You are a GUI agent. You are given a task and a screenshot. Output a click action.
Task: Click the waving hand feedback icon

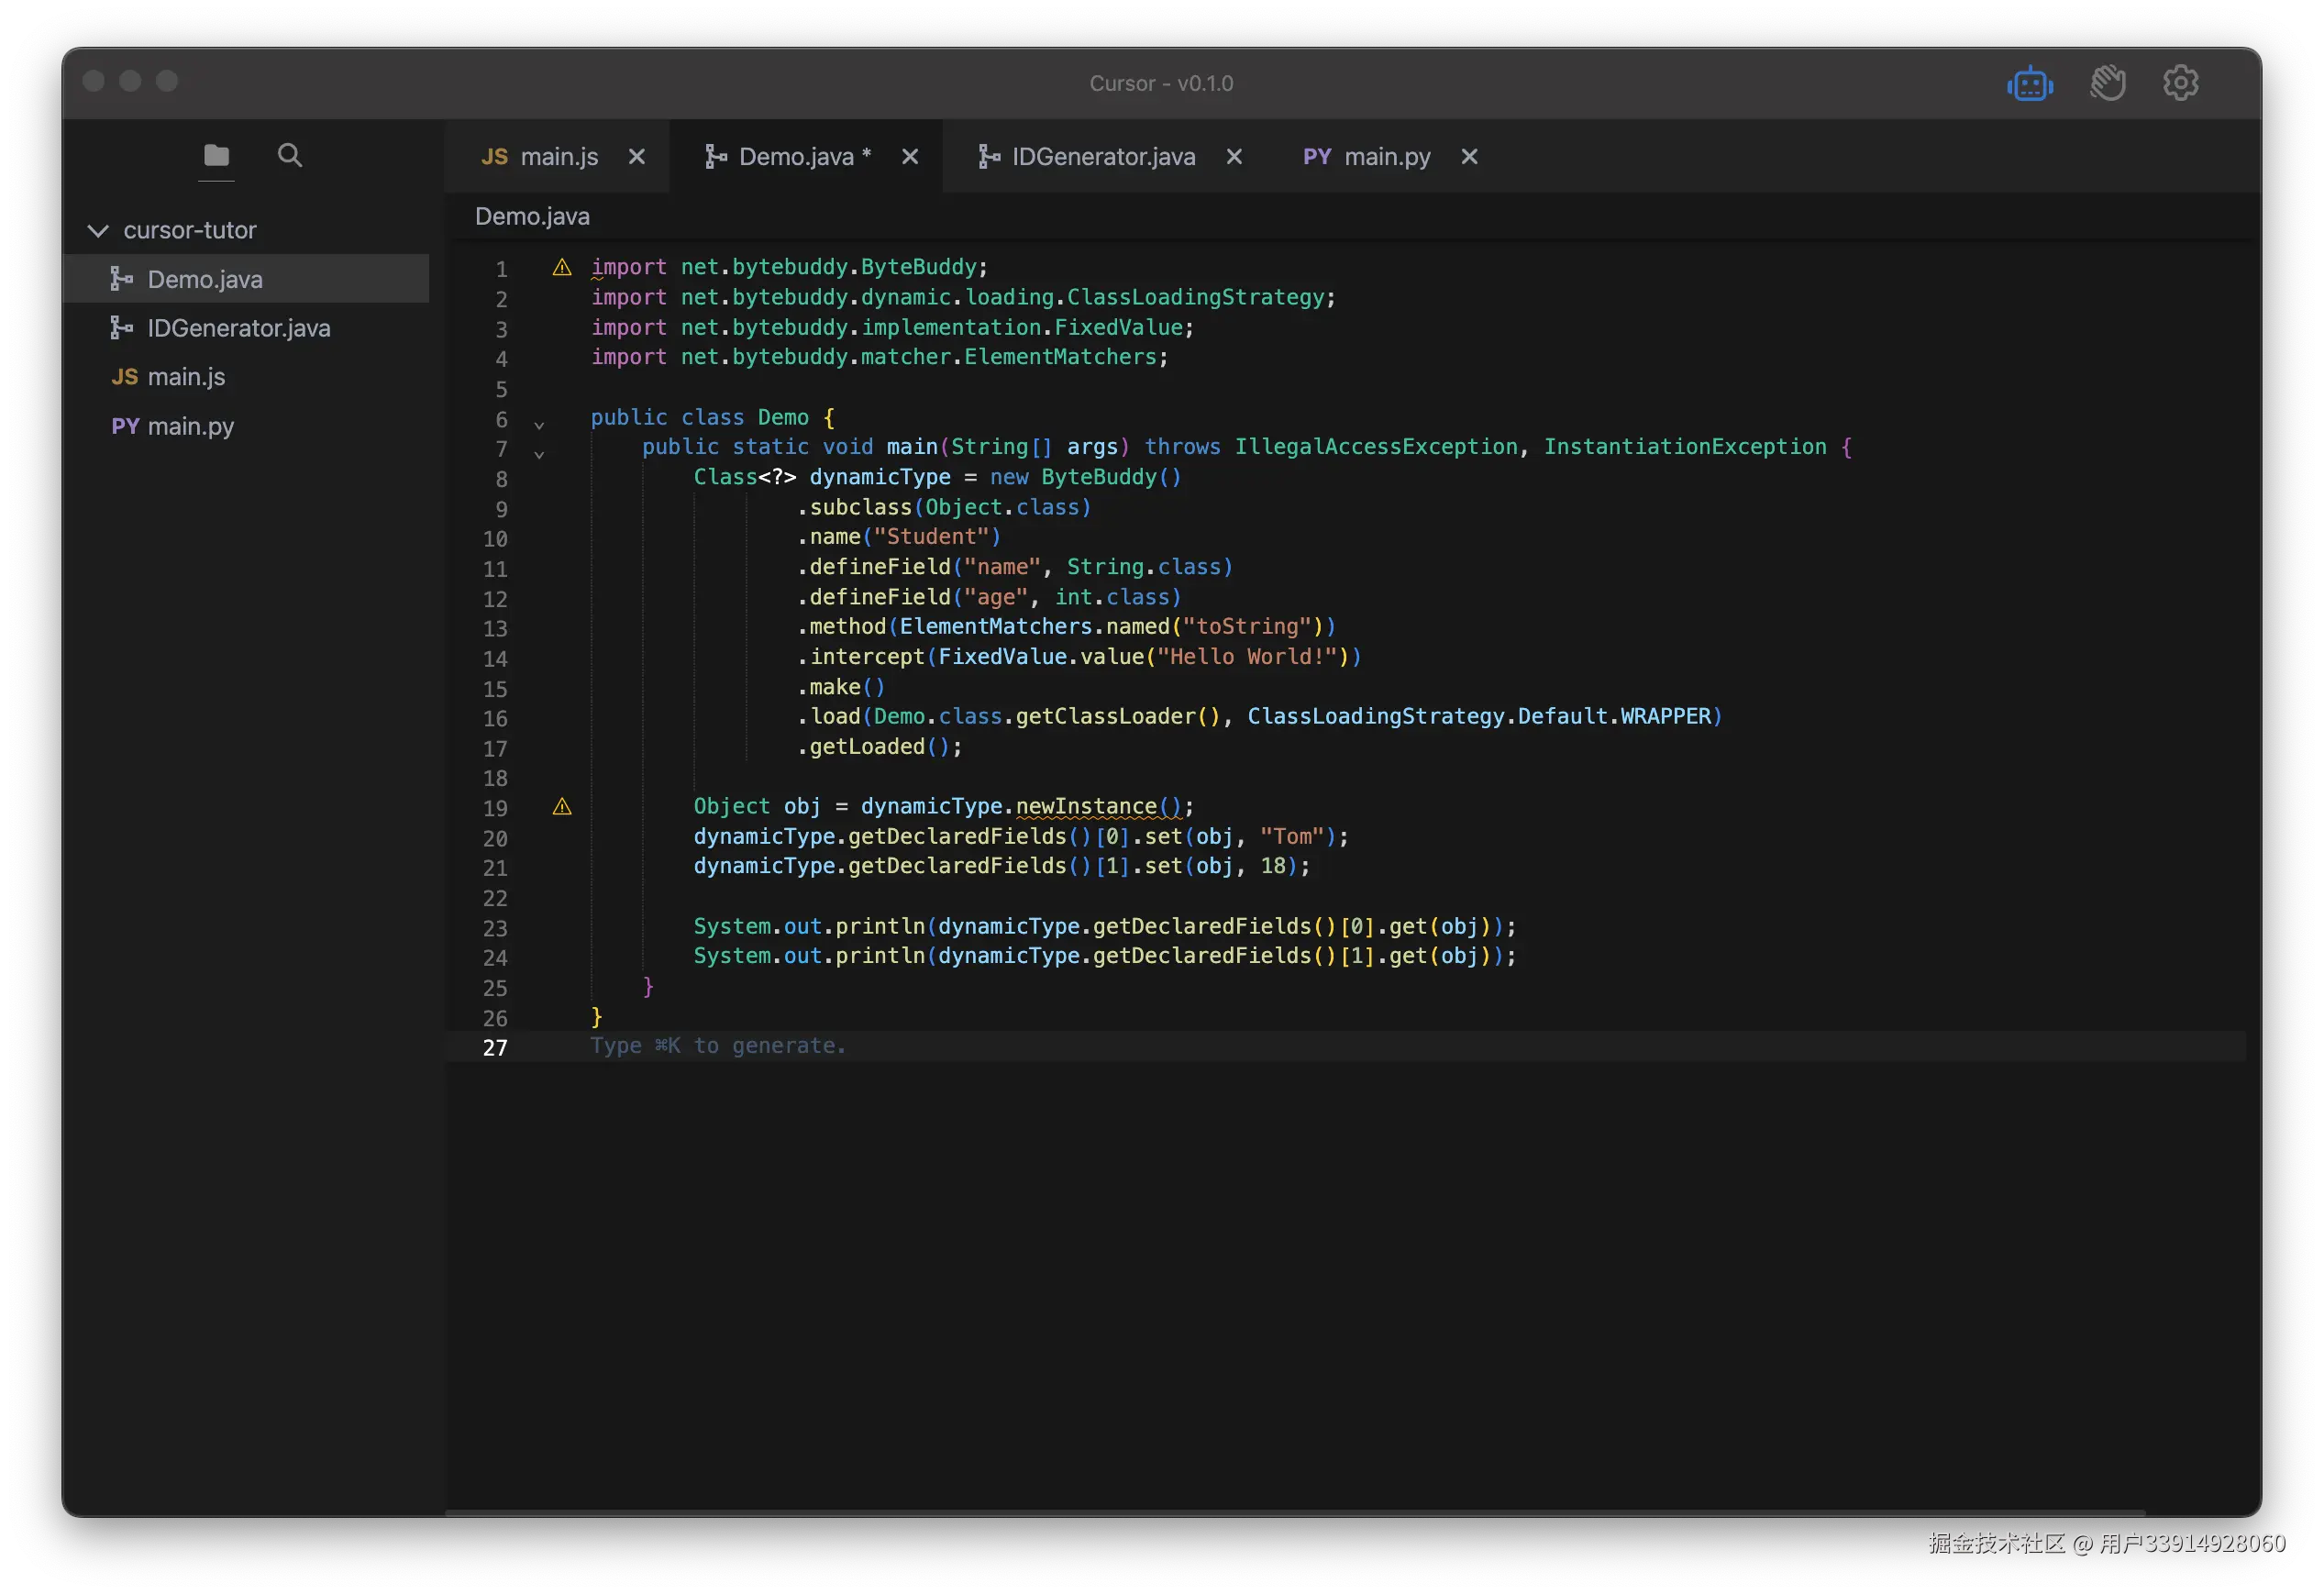point(2107,83)
